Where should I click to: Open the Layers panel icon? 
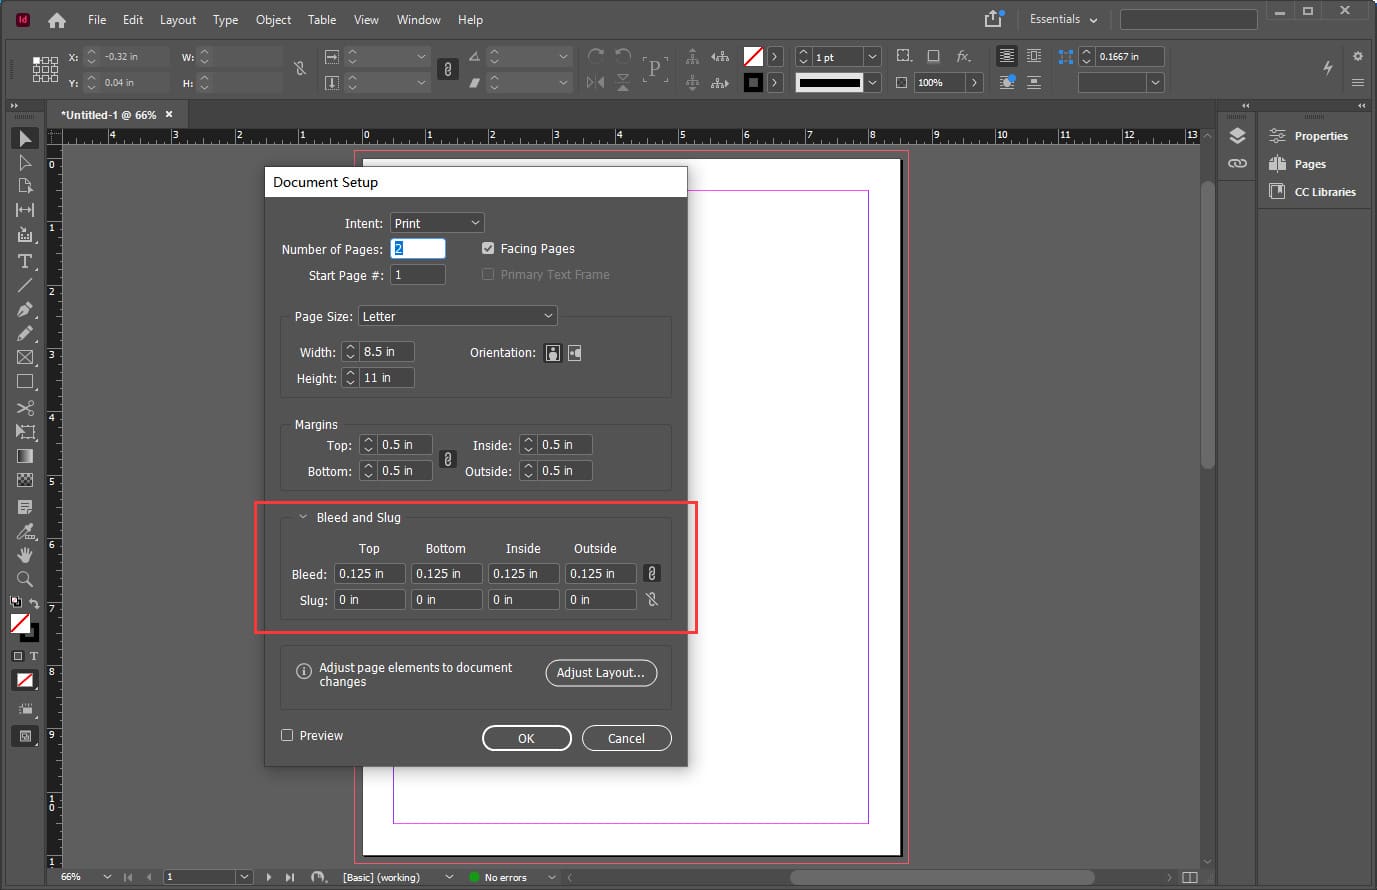point(1237,136)
